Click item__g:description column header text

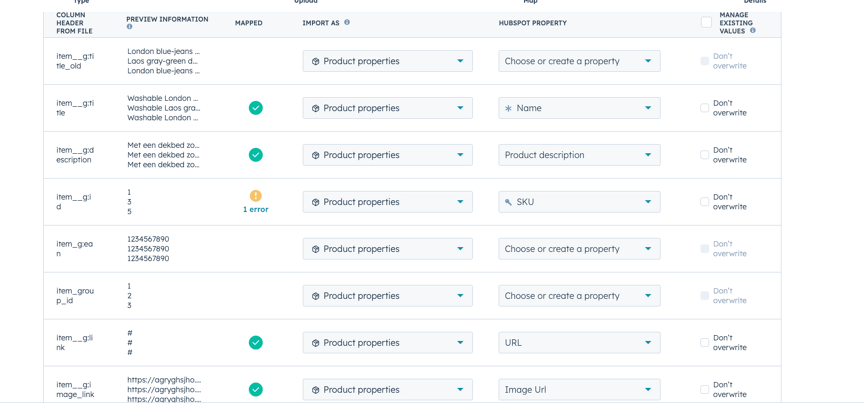point(75,155)
